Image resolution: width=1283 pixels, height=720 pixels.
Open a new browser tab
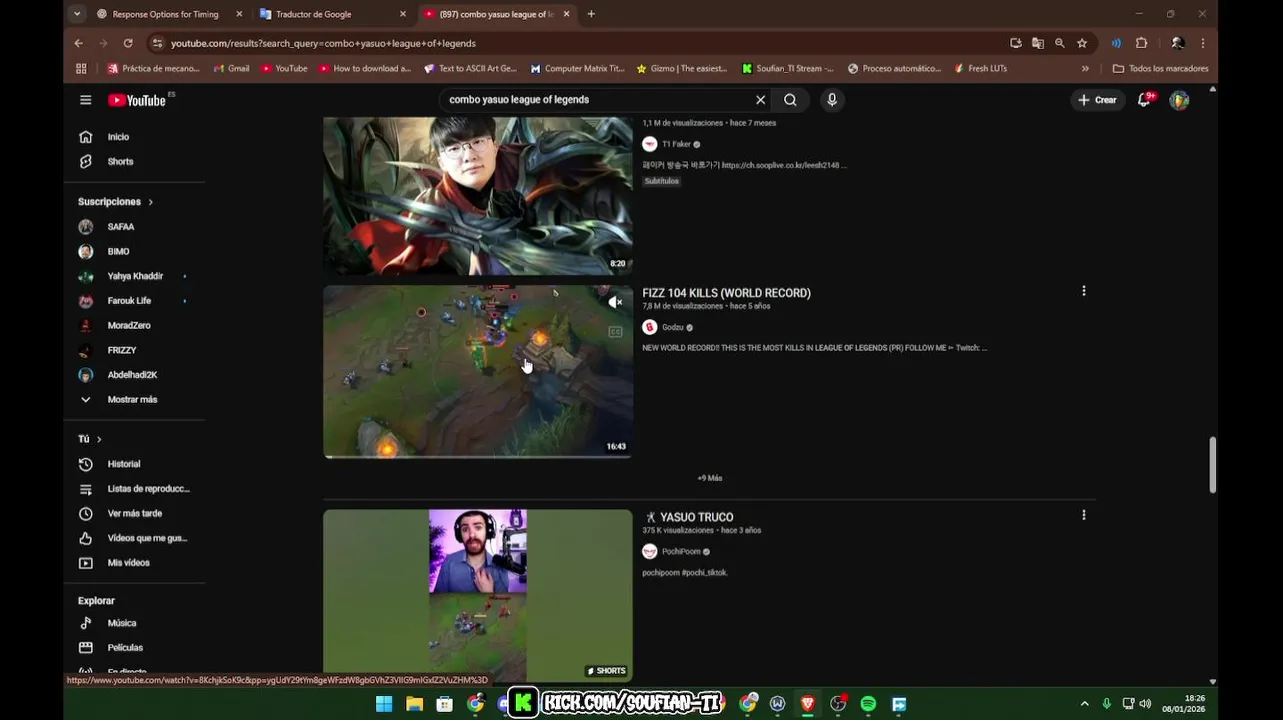pyautogui.click(x=591, y=14)
